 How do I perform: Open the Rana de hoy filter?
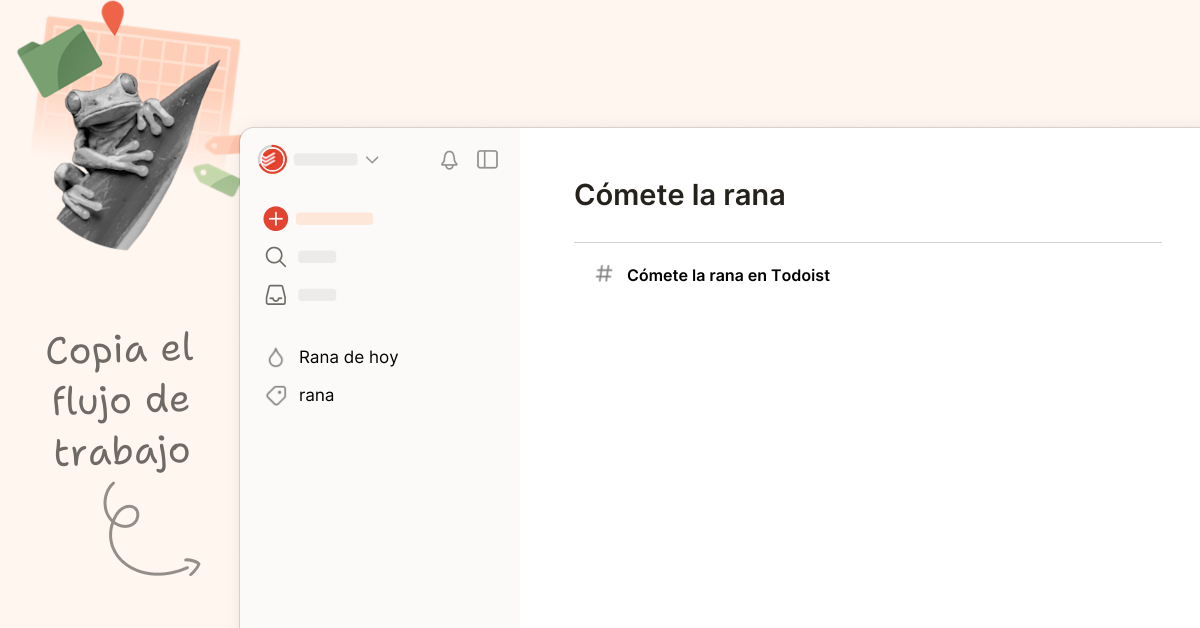348,357
